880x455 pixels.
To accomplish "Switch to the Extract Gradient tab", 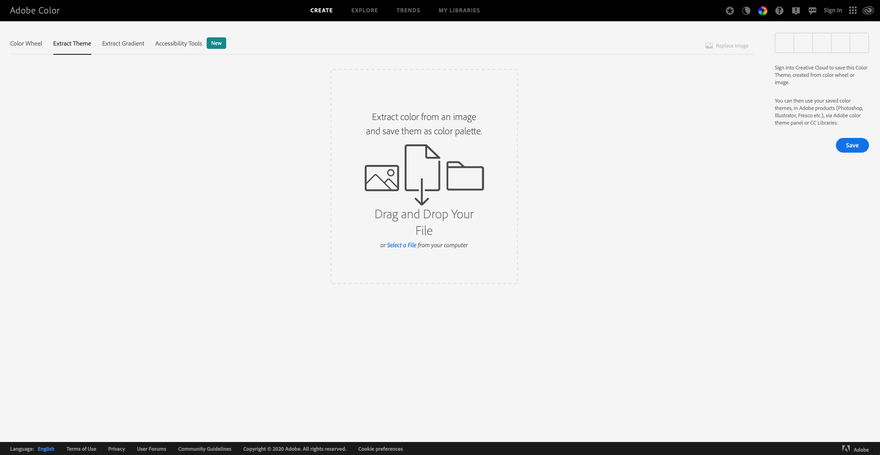I will click(x=123, y=43).
